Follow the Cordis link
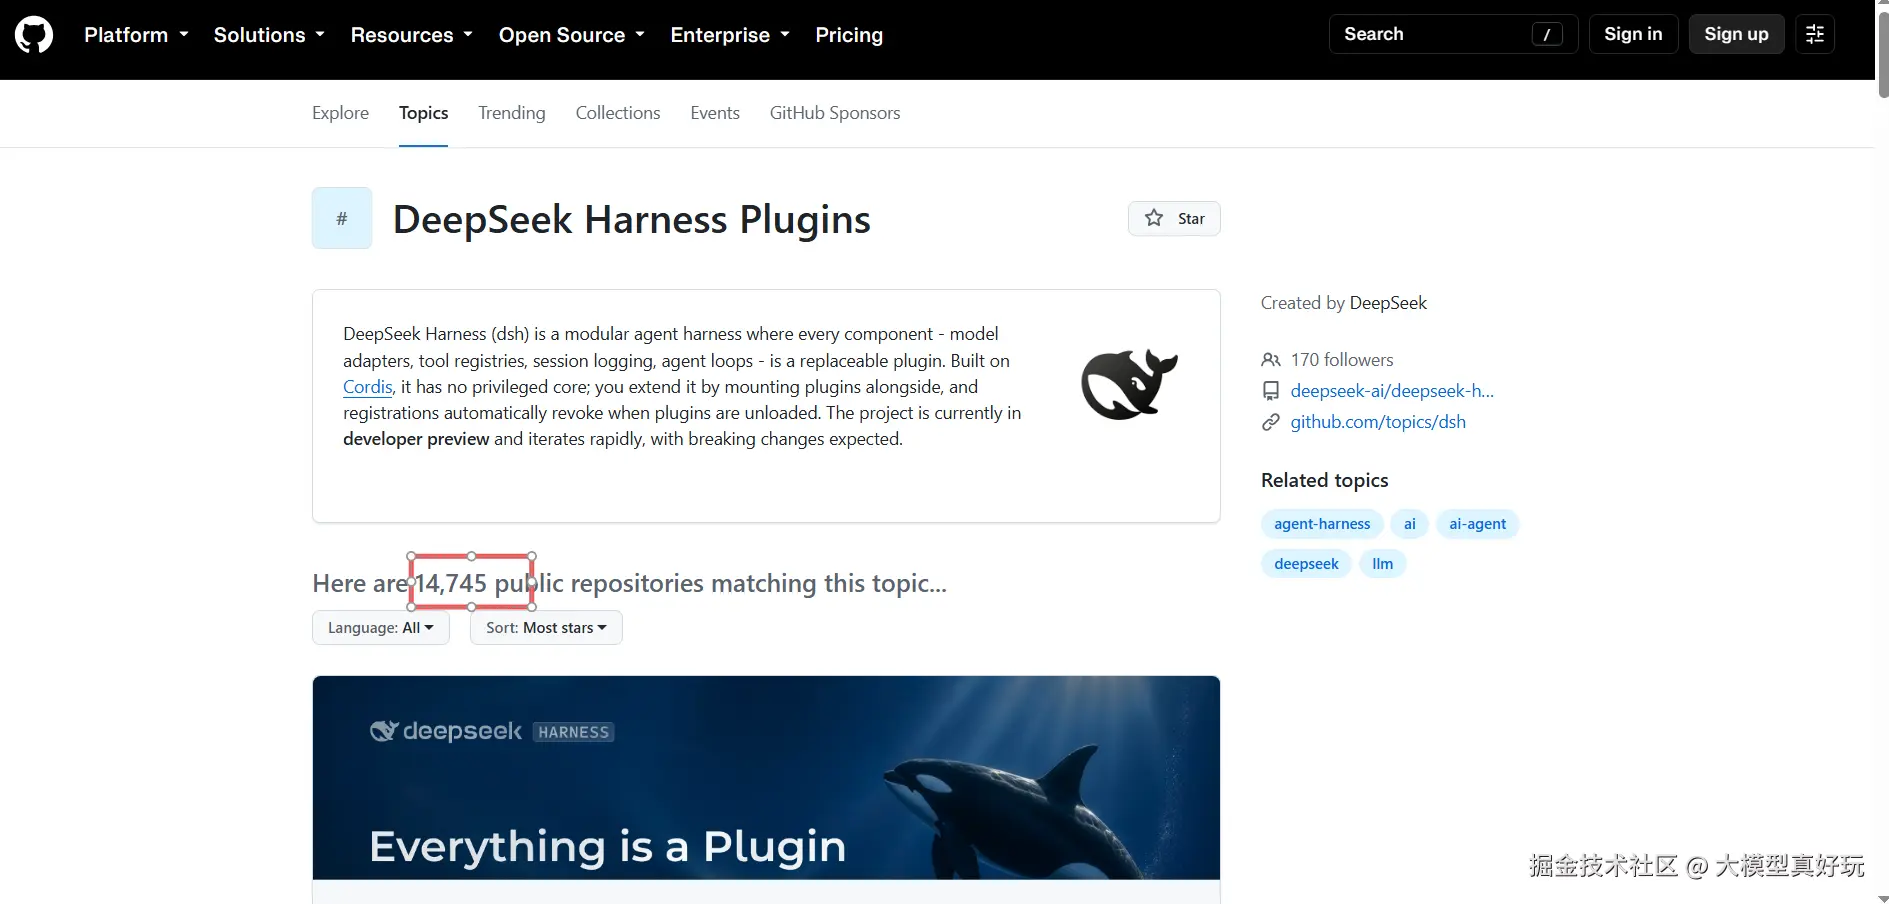This screenshot has height=904, width=1889. tap(368, 387)
